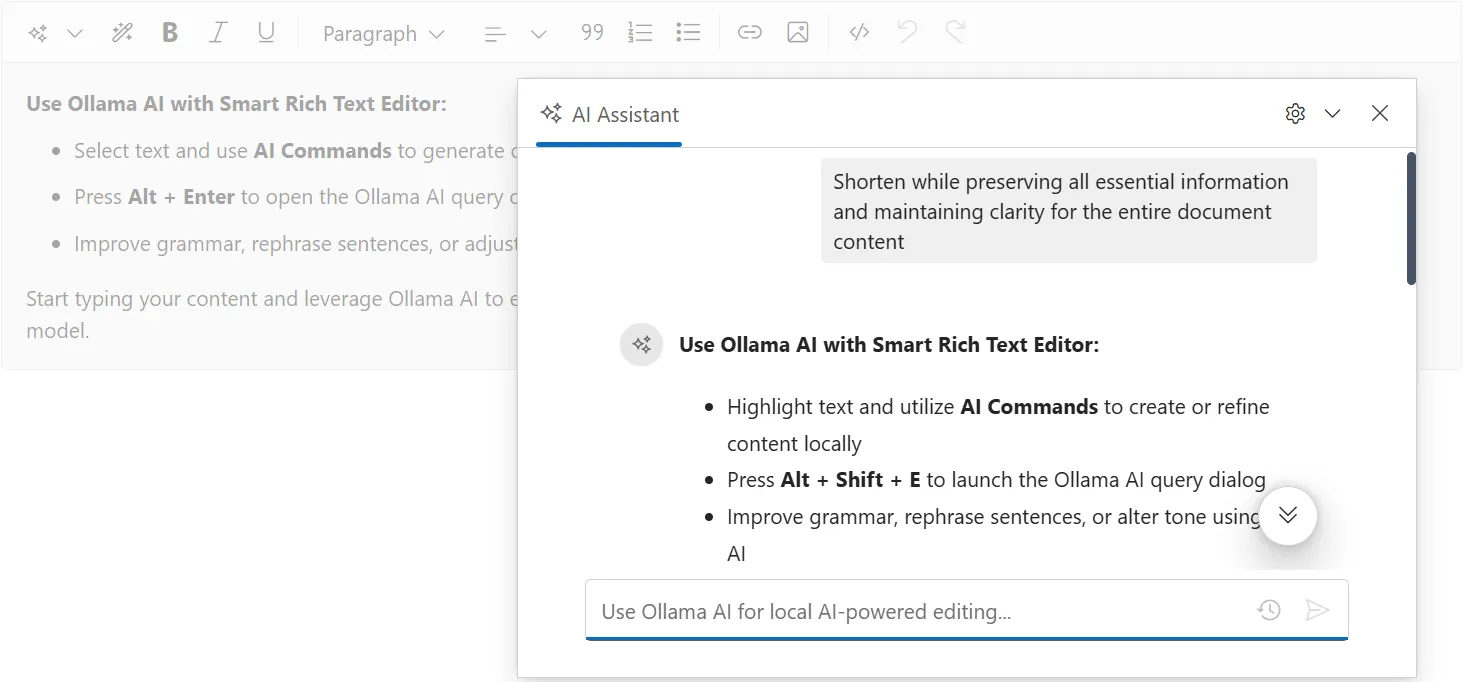Send the prompt with paper plane icon

(1318, 610)
